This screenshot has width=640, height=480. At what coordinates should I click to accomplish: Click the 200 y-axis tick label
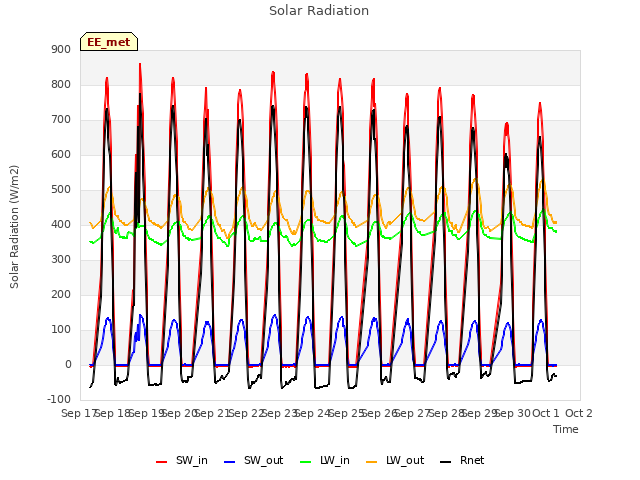tap(61, 294)
